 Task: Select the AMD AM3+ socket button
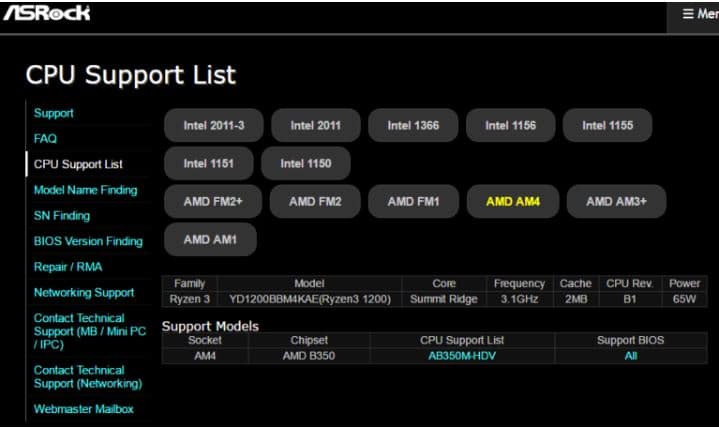click(x=616, y=201)
